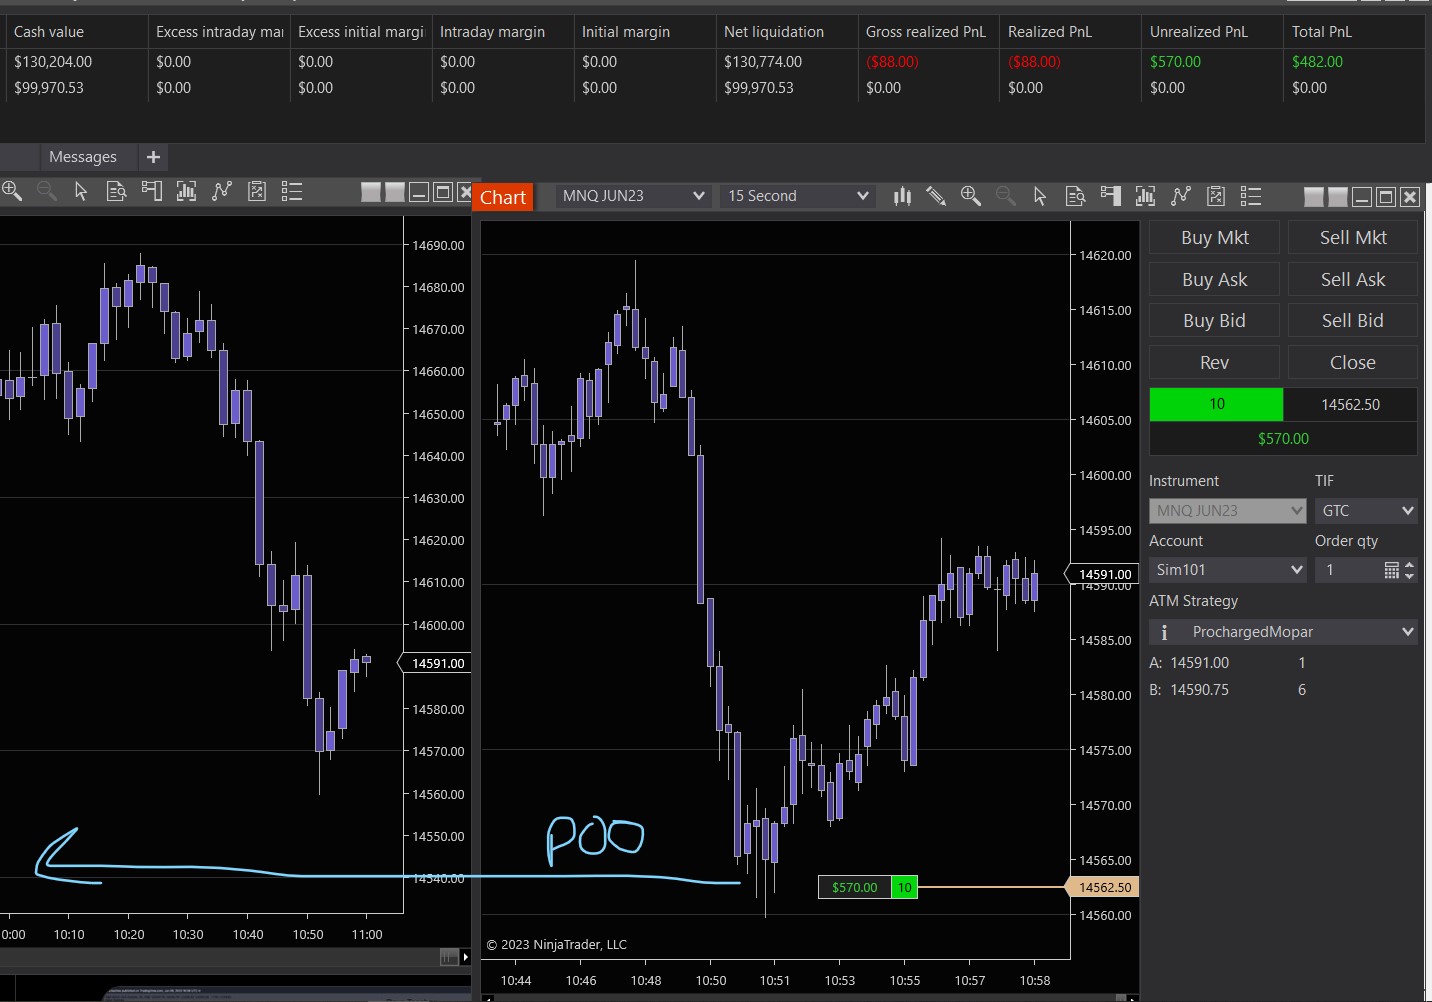
Task: Open Properties list icon in left chart toolbar
Action: tap(292, 191)
